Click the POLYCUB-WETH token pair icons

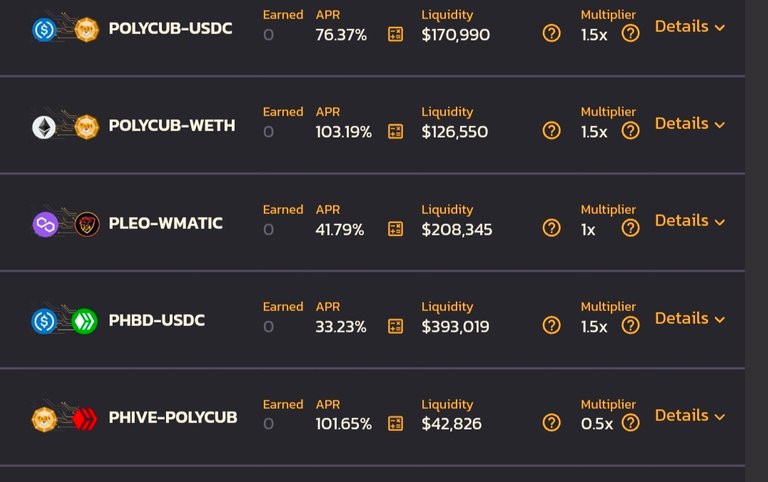point(65,127)
